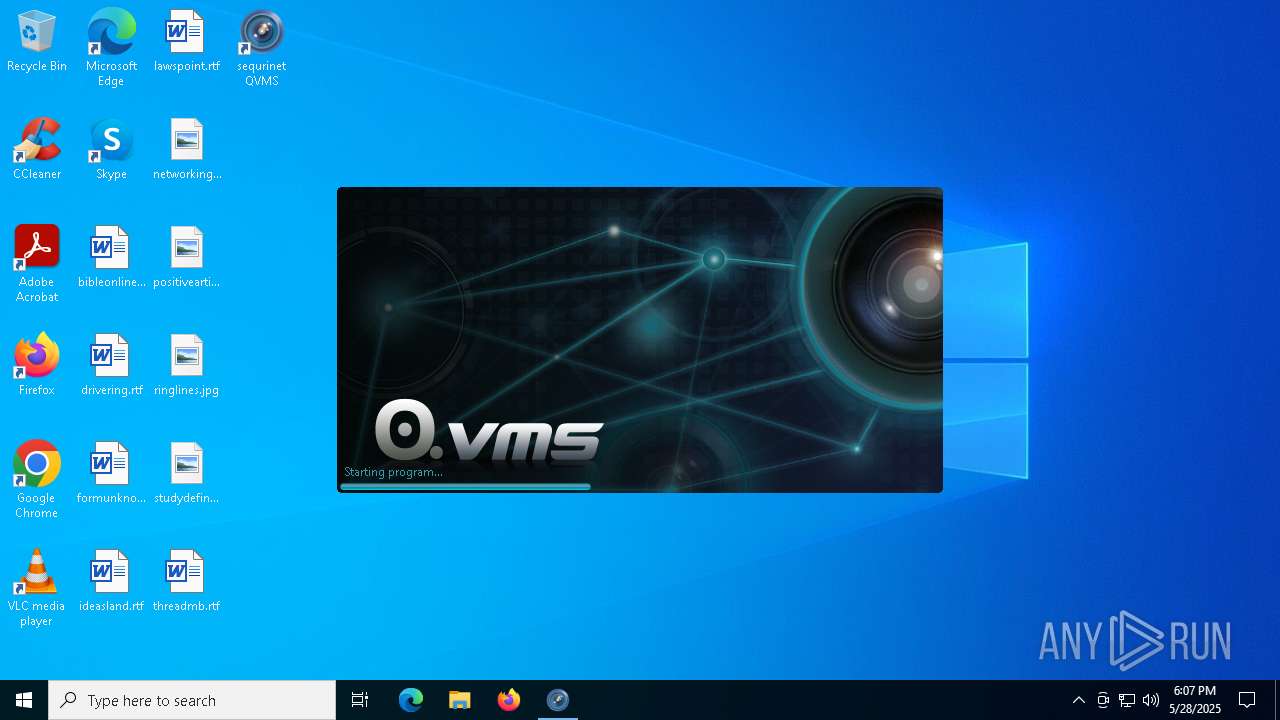Select the positivearti image file icon

[186, 258]
